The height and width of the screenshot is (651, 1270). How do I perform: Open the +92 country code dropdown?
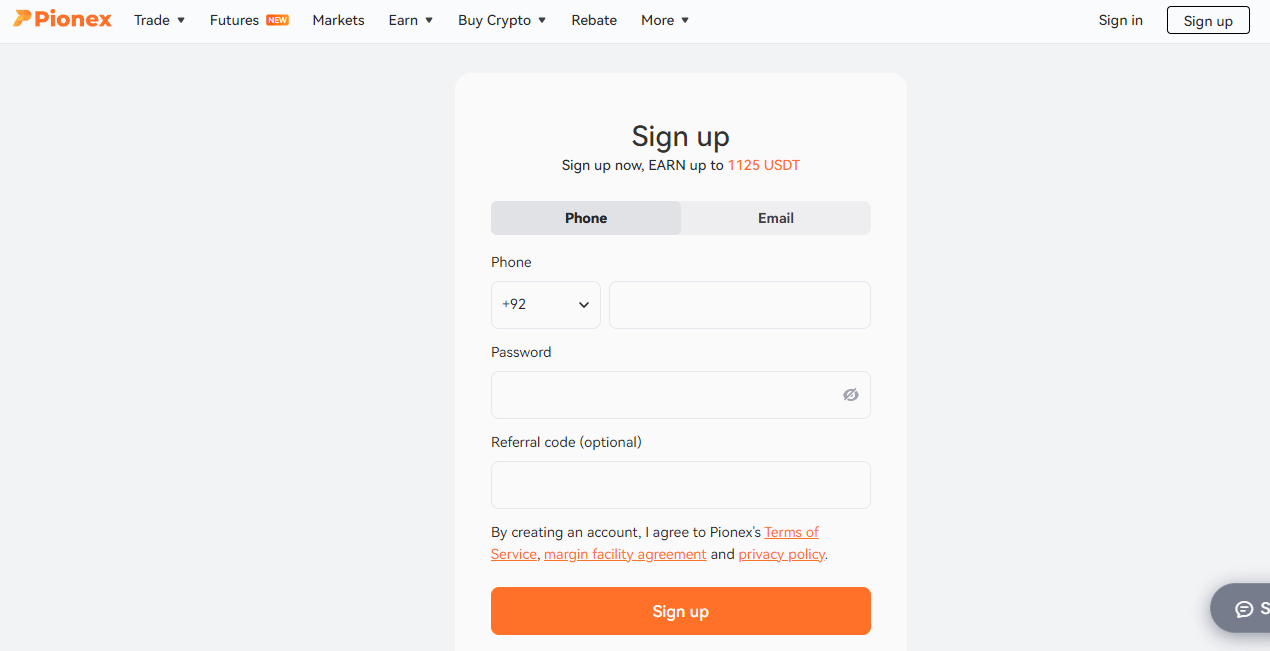point(545,305)
